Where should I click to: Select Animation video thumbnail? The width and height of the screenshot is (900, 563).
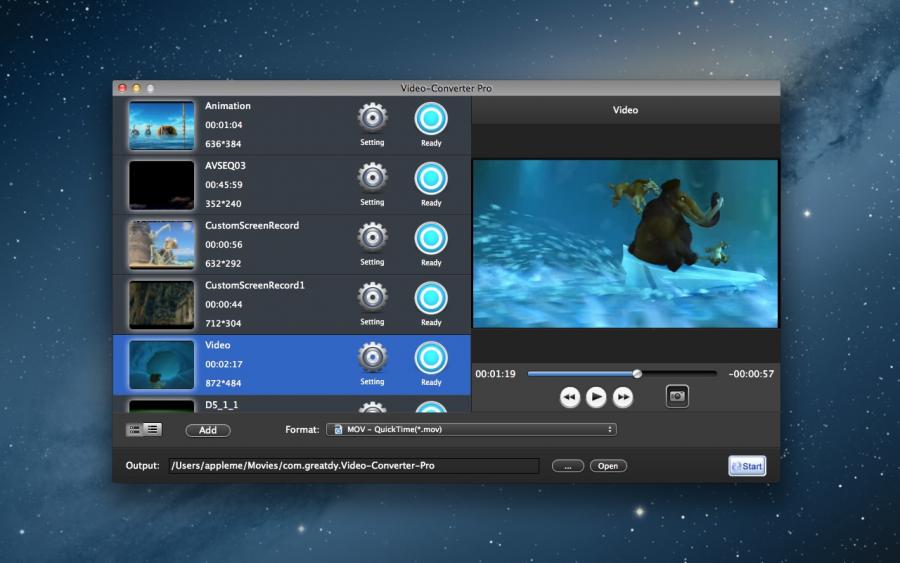161,125
